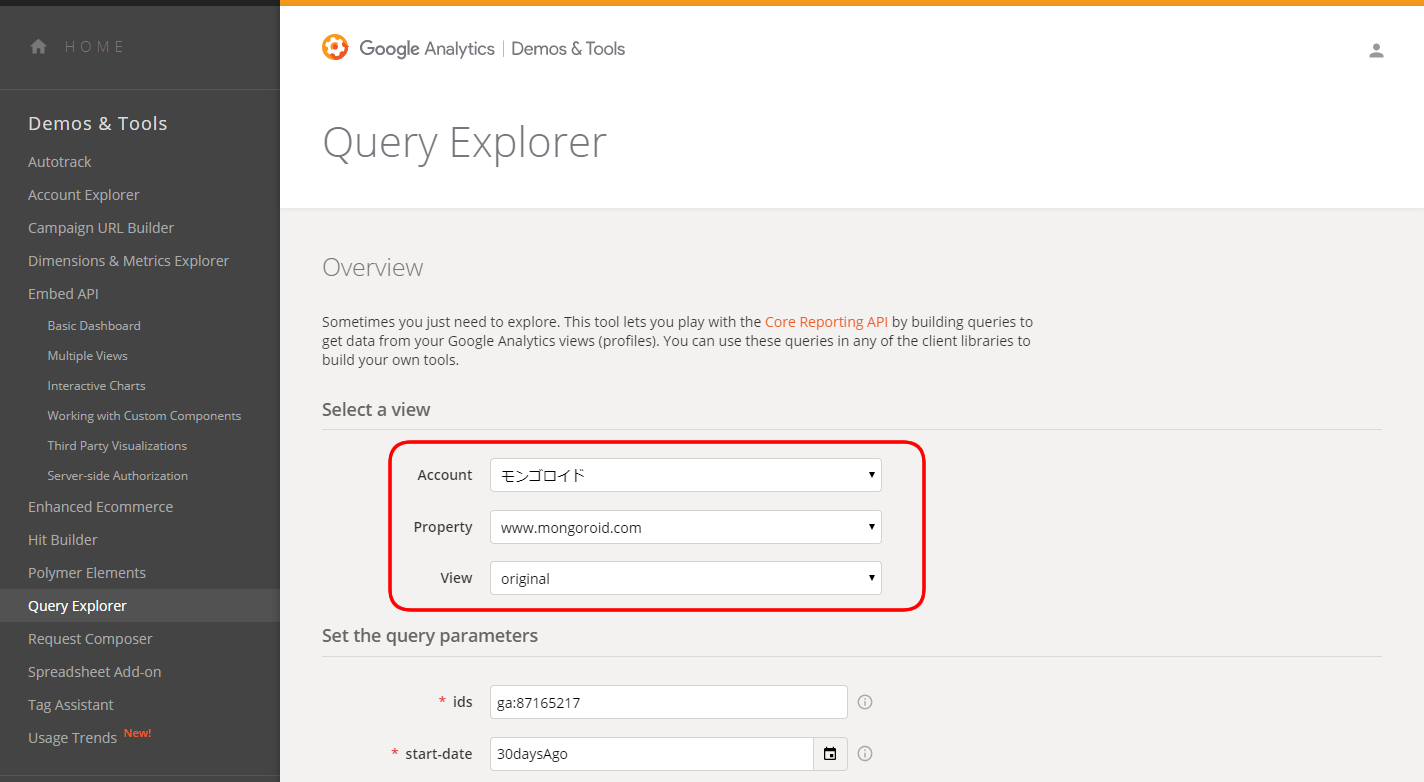The width and height of the screenshot is (1424, 782).
Task: Open Spreadsheet Add-on page
Action: (x=94, y=672)
